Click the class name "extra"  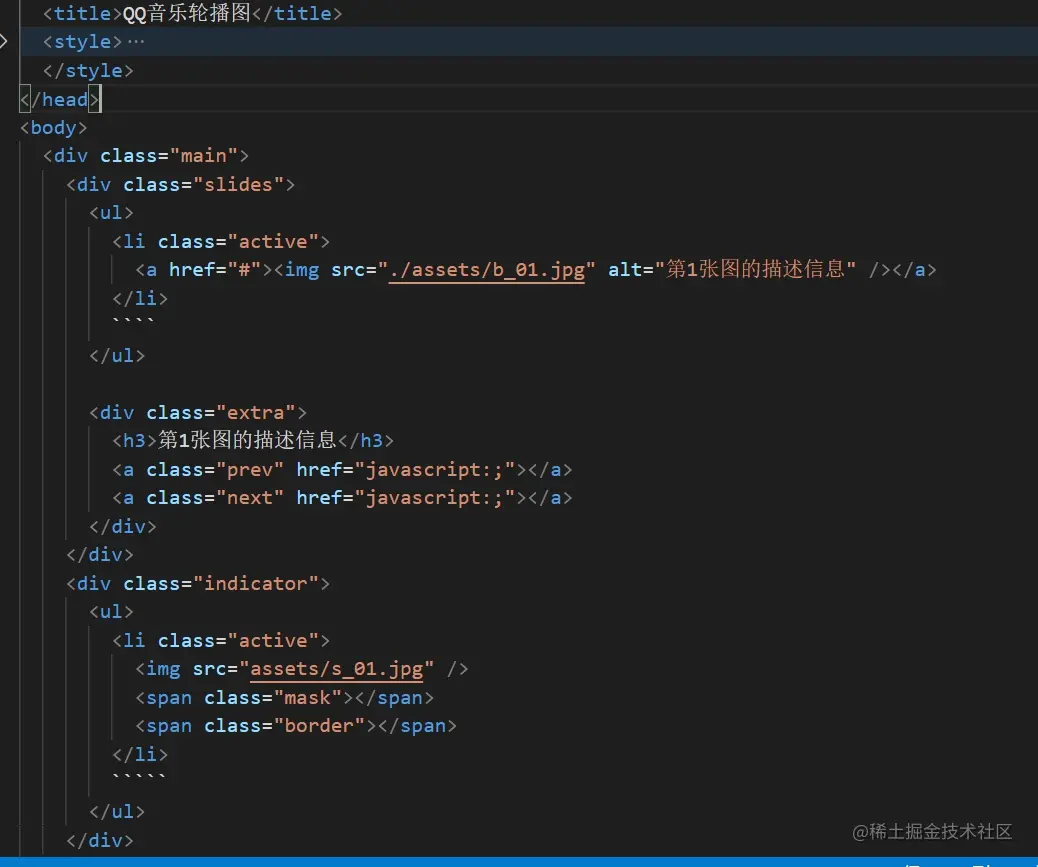tap(255, 412)
